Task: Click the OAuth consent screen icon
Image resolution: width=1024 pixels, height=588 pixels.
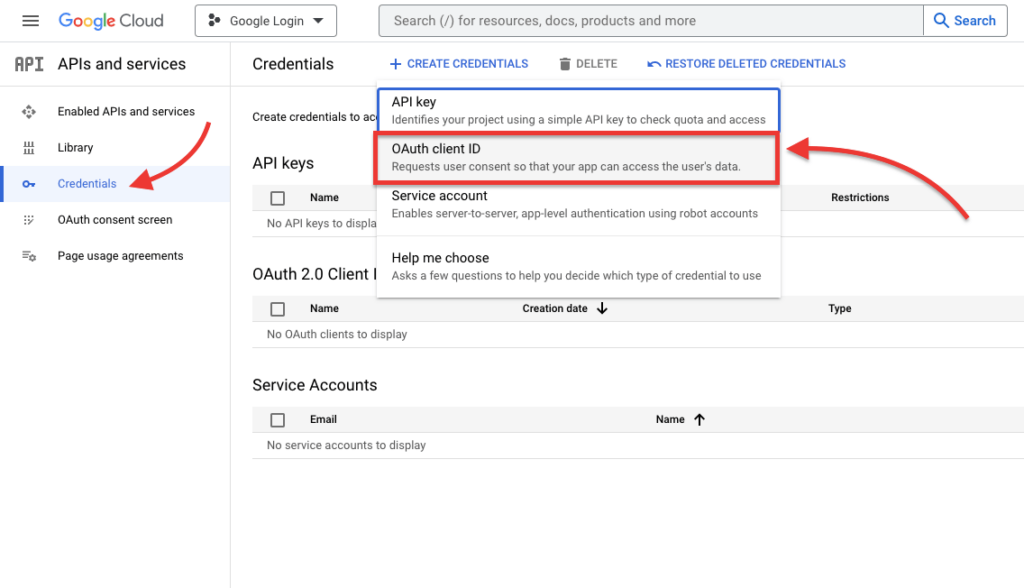Action: click(x=29, y=220)
